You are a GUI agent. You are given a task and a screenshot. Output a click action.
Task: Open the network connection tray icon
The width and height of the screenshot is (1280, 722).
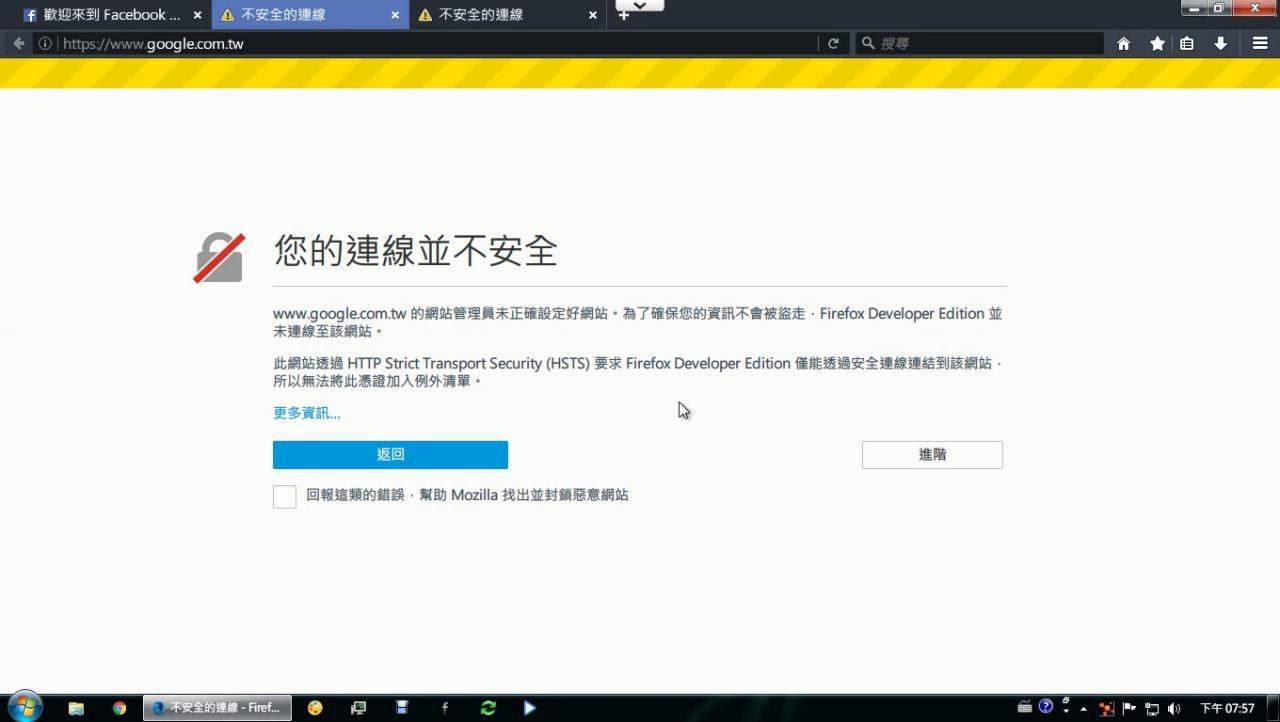(x=1152, y=709)
